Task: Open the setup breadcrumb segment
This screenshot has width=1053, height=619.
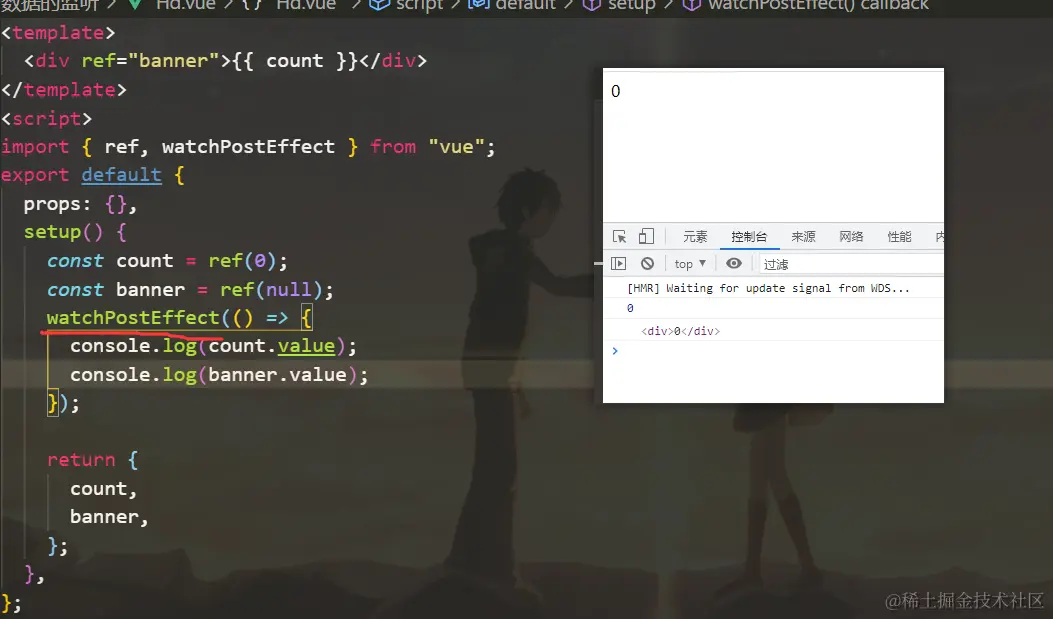Action: (619, 5)
